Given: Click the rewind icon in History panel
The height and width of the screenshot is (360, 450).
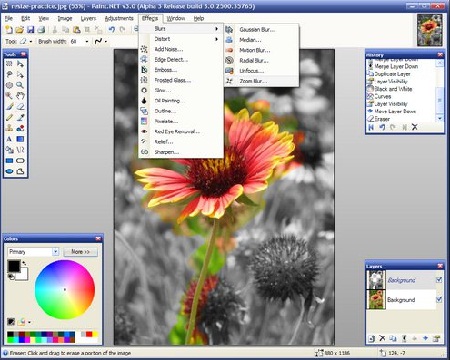Looking at the screenshot, I should [371, 127].
